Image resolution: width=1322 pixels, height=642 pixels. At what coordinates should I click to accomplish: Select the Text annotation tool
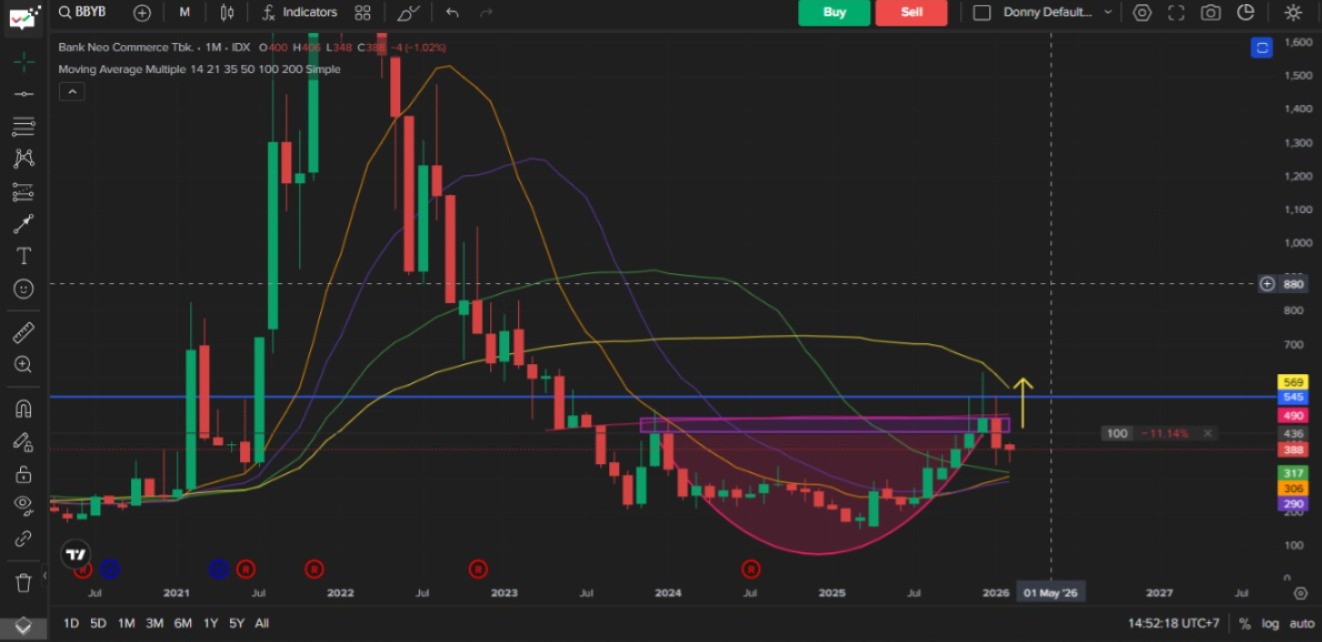(24, 256)
